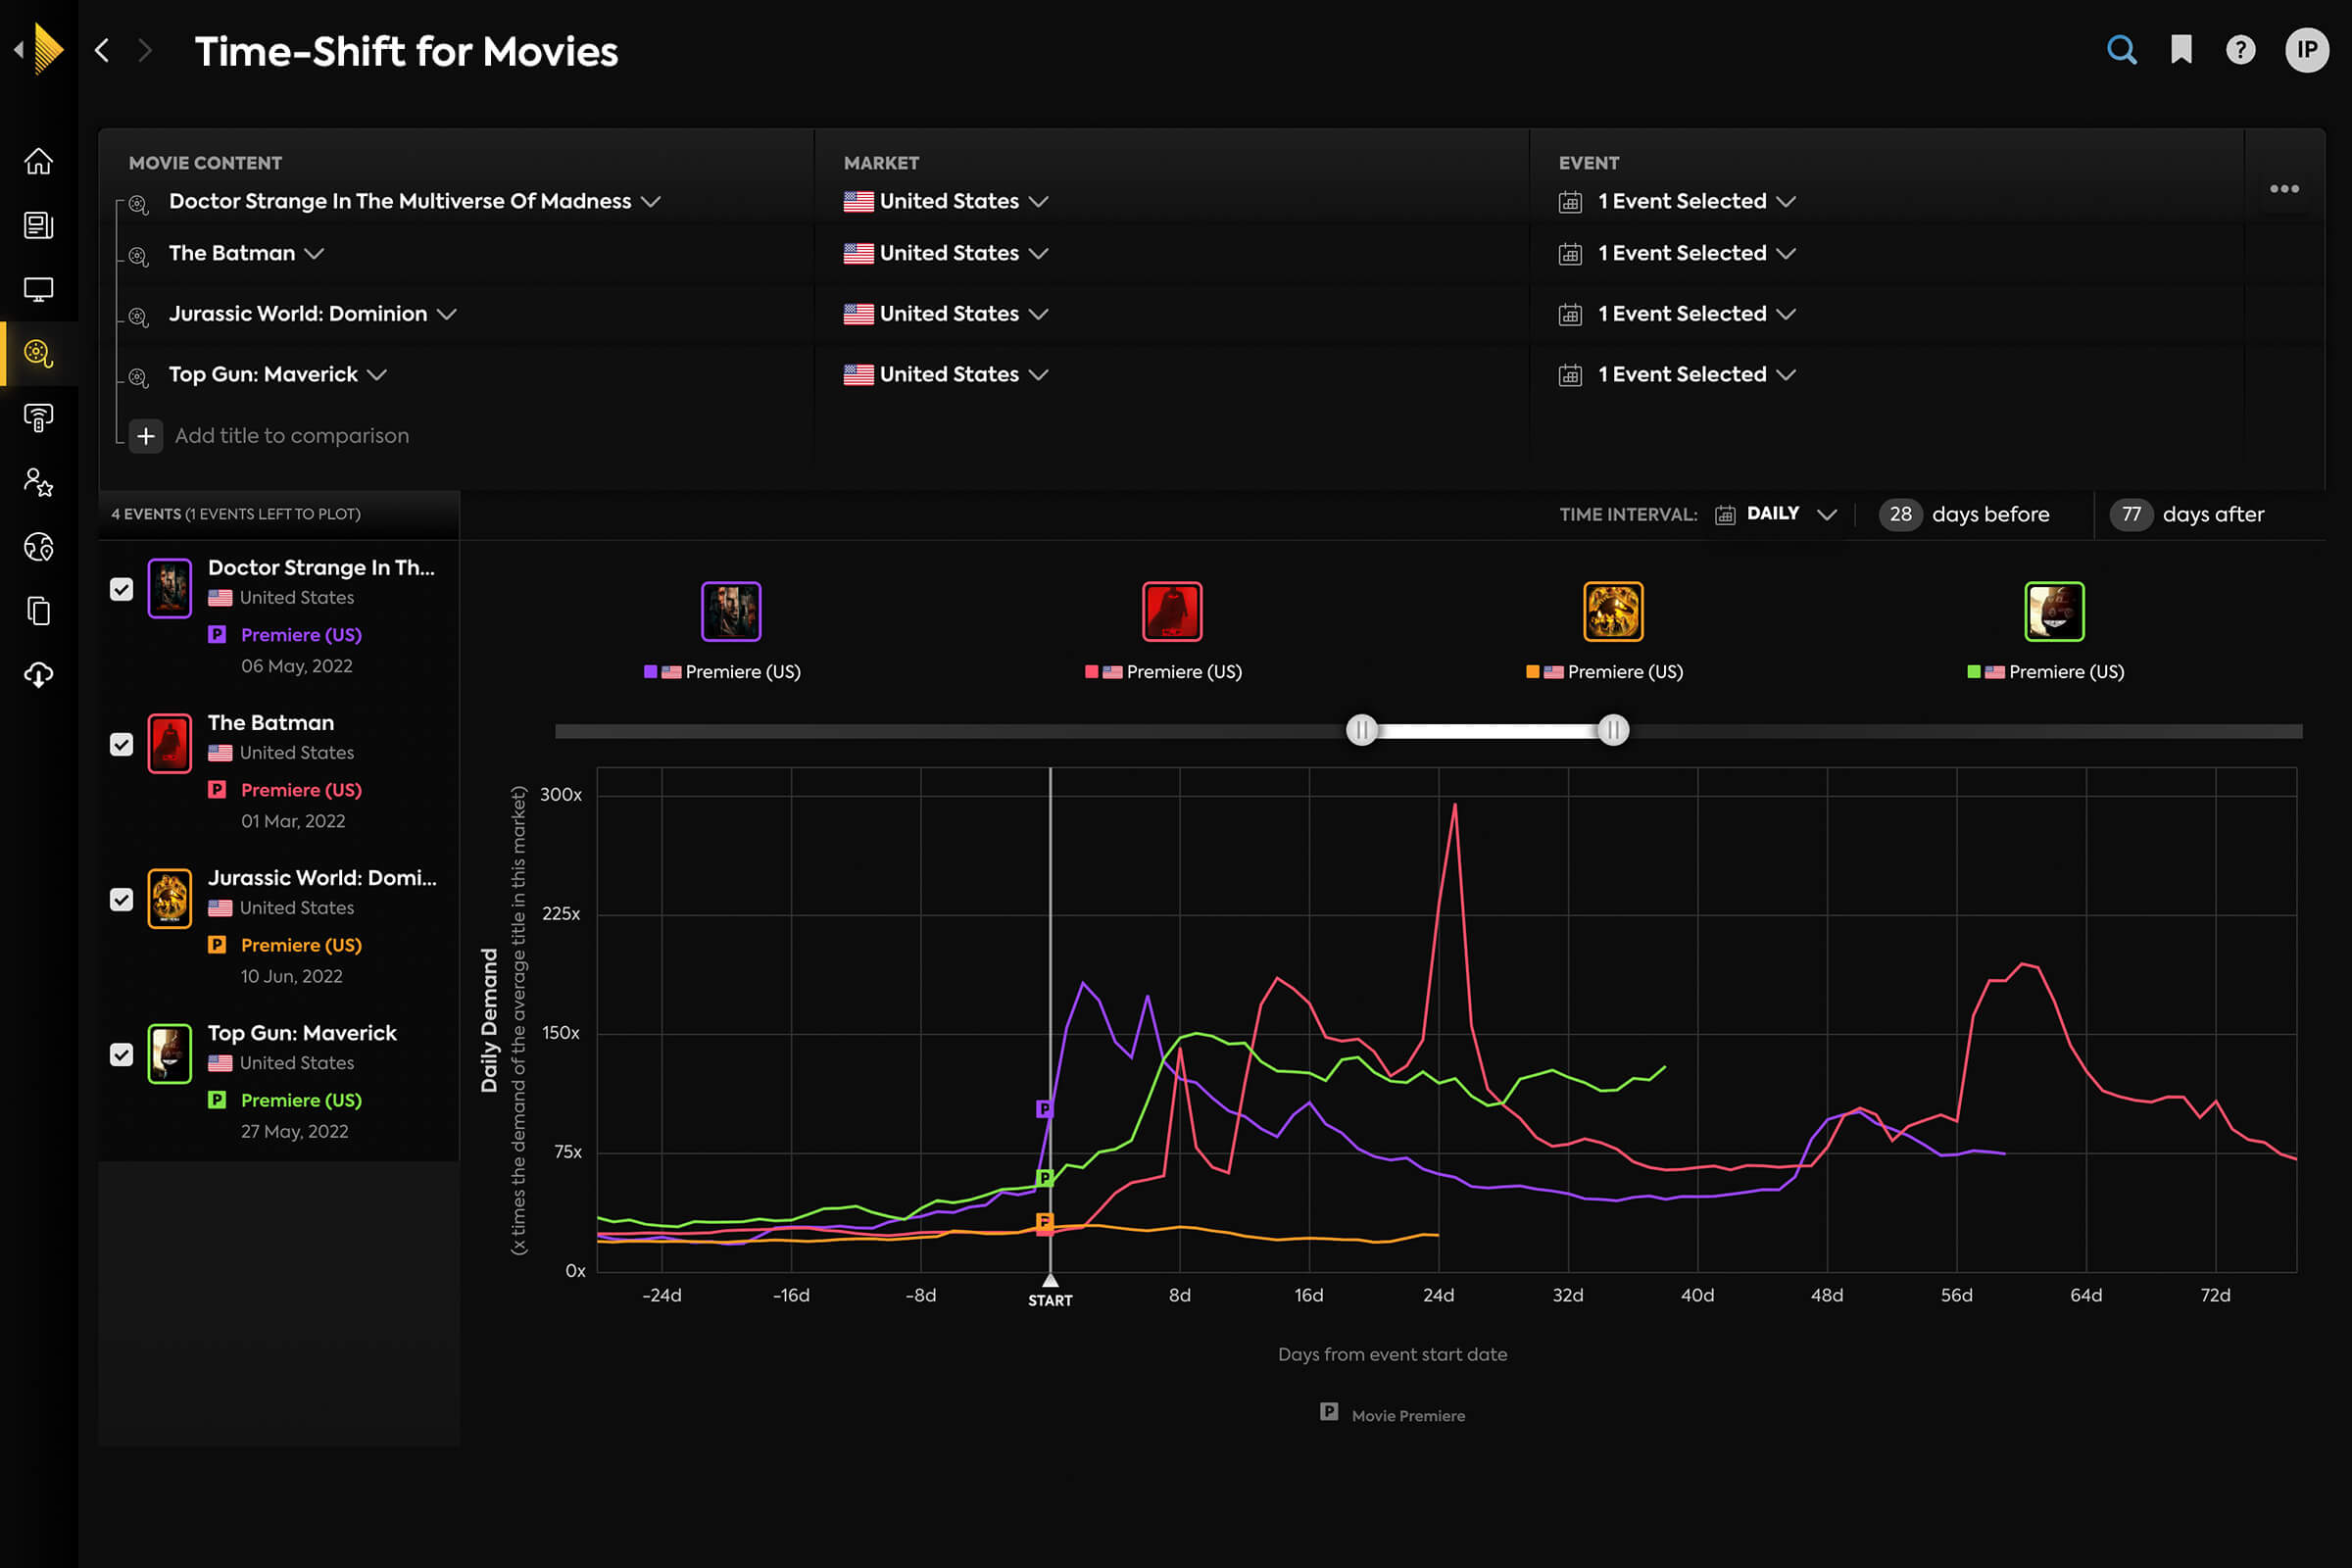The image size is (2352, 1568).
Task: Open the talent person-star sidebar icon
Action: pos(38,482)
